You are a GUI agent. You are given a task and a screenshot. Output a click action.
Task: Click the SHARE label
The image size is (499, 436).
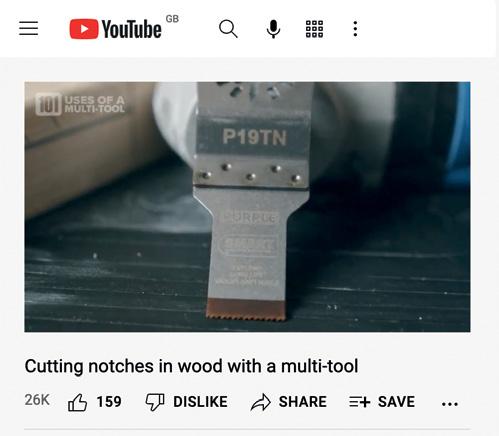[303, 402]
